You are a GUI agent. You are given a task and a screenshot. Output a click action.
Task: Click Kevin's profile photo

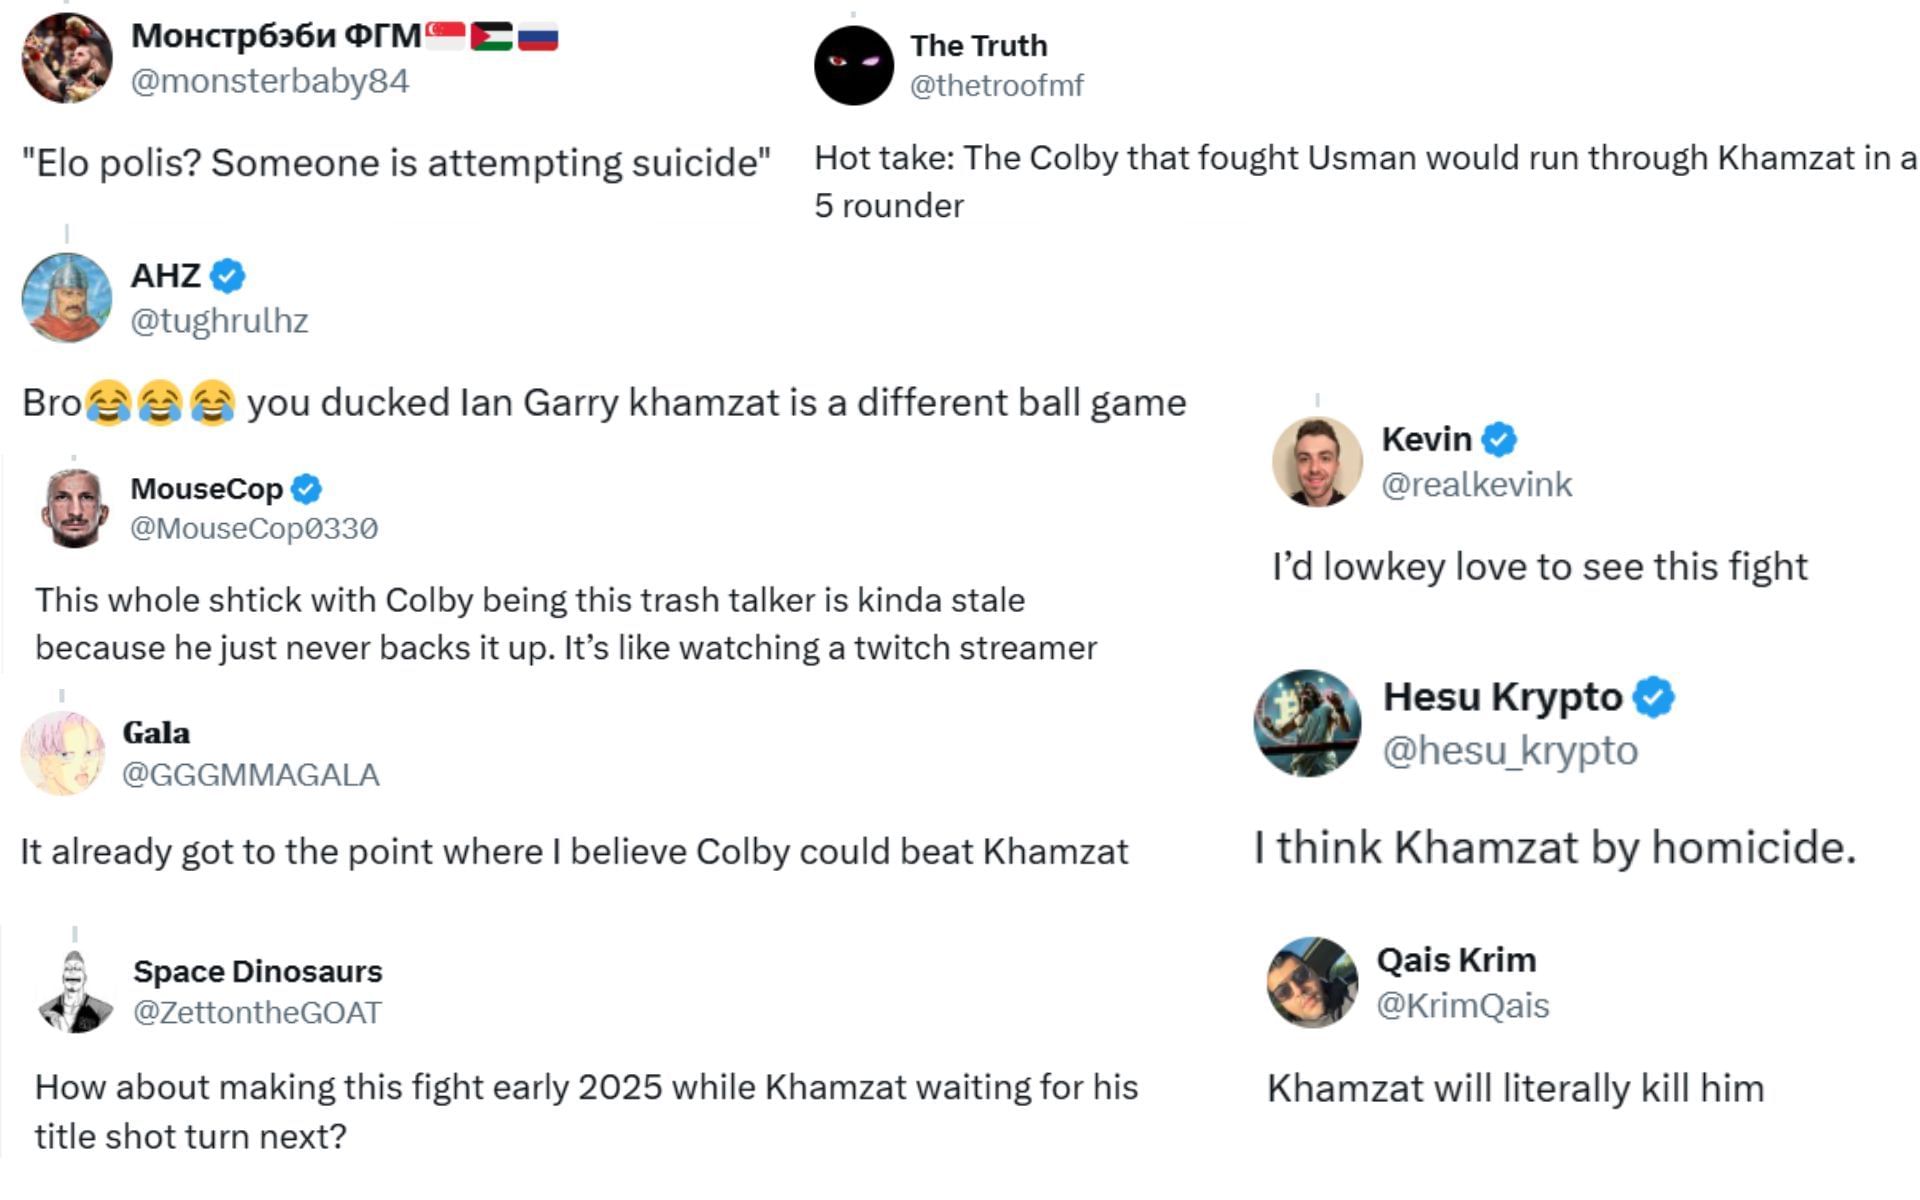pyautogui.click(x=1320, y=460)
